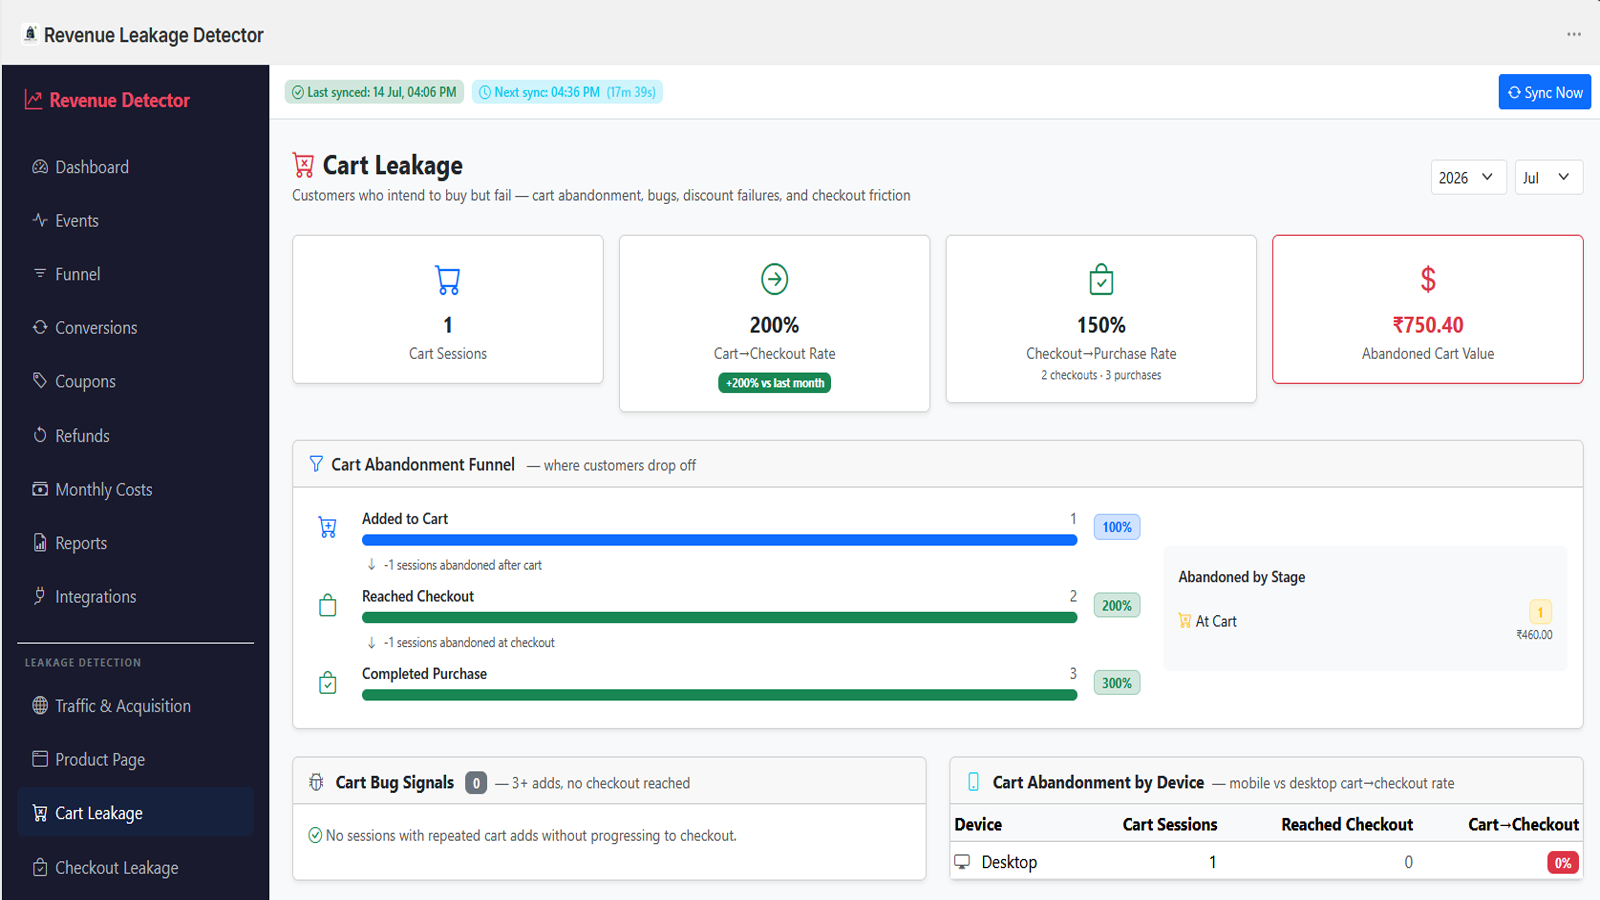Click the At Cart count badge 1

[1540, 612]
